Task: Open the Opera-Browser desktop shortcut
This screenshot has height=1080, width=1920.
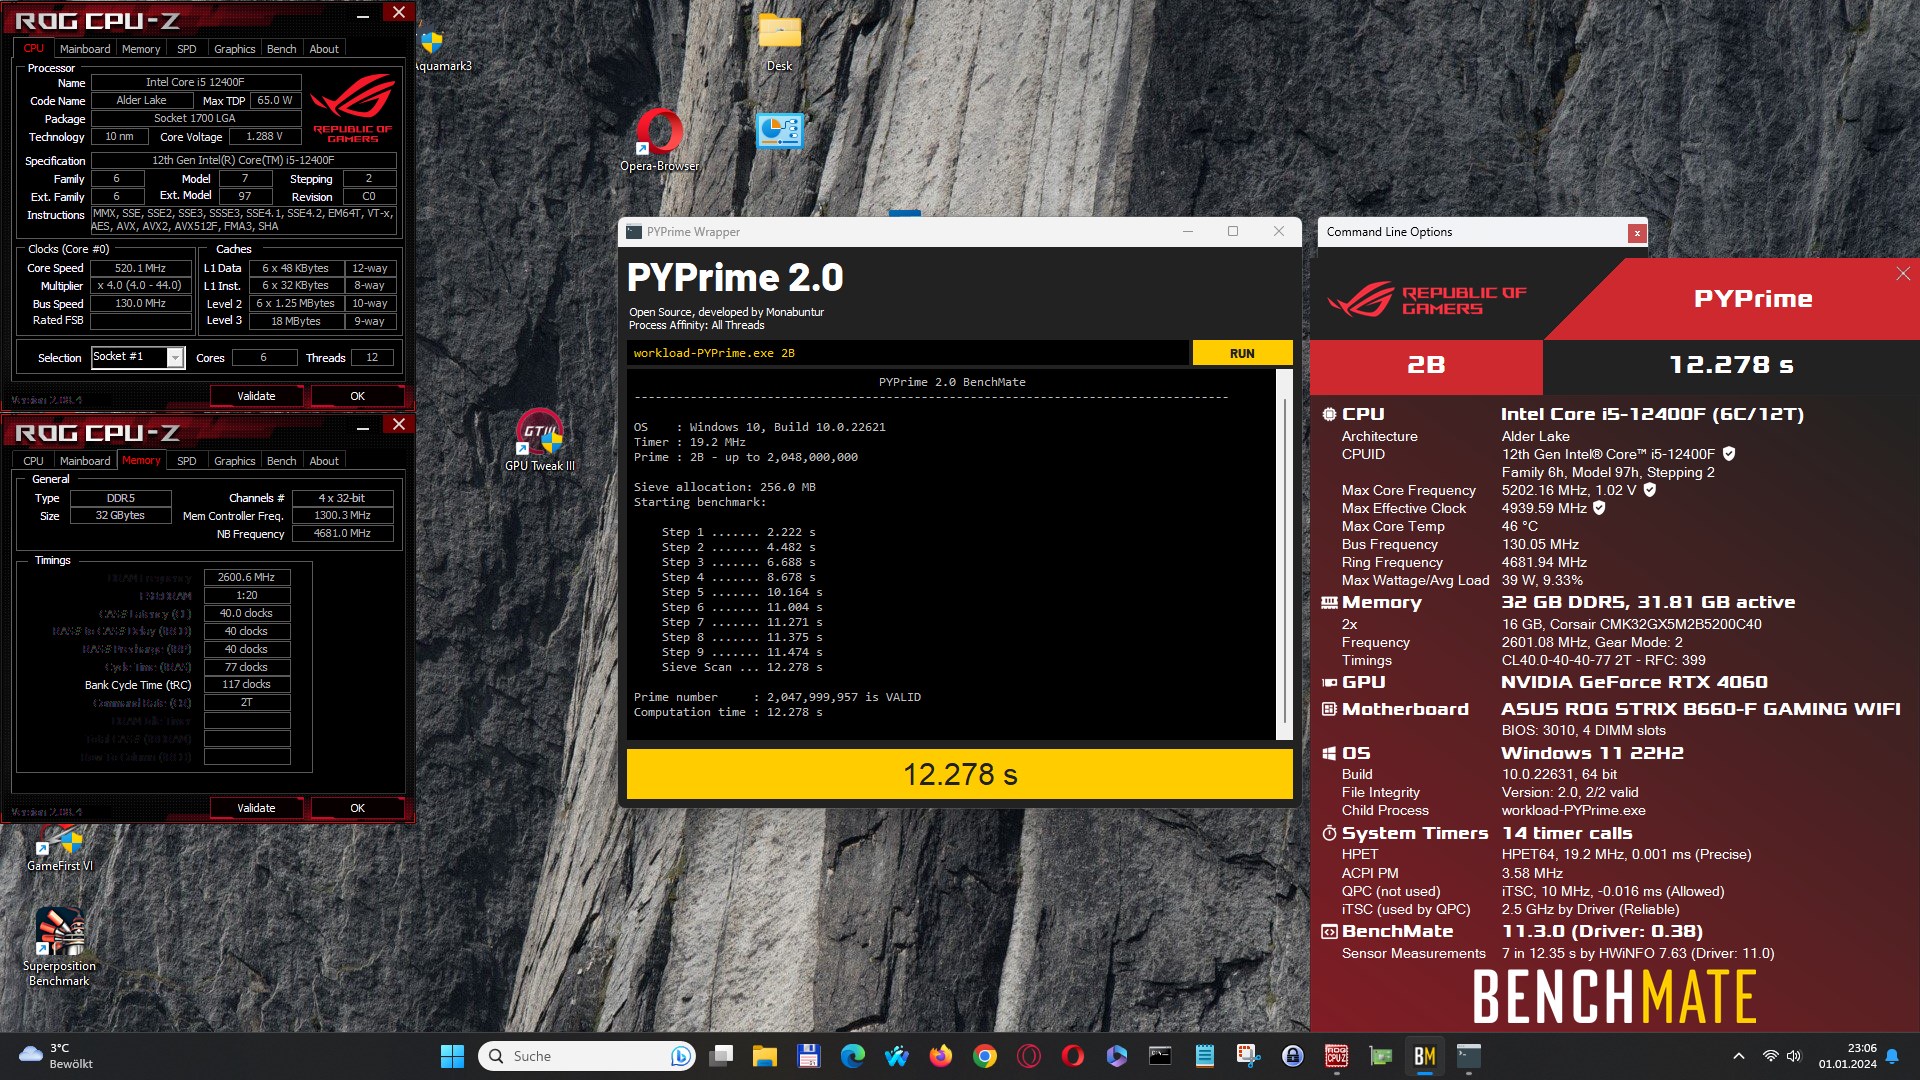Action: point(659,140)
